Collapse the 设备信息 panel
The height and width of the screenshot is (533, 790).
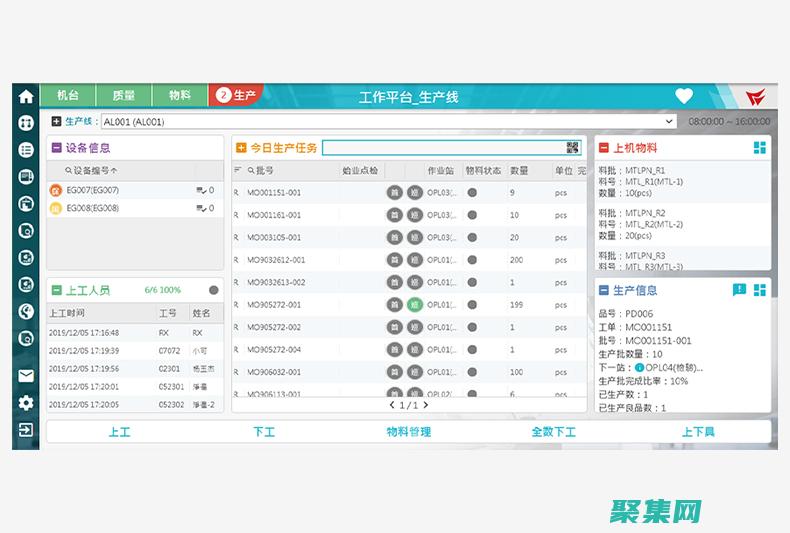click(x=57, y=148)
